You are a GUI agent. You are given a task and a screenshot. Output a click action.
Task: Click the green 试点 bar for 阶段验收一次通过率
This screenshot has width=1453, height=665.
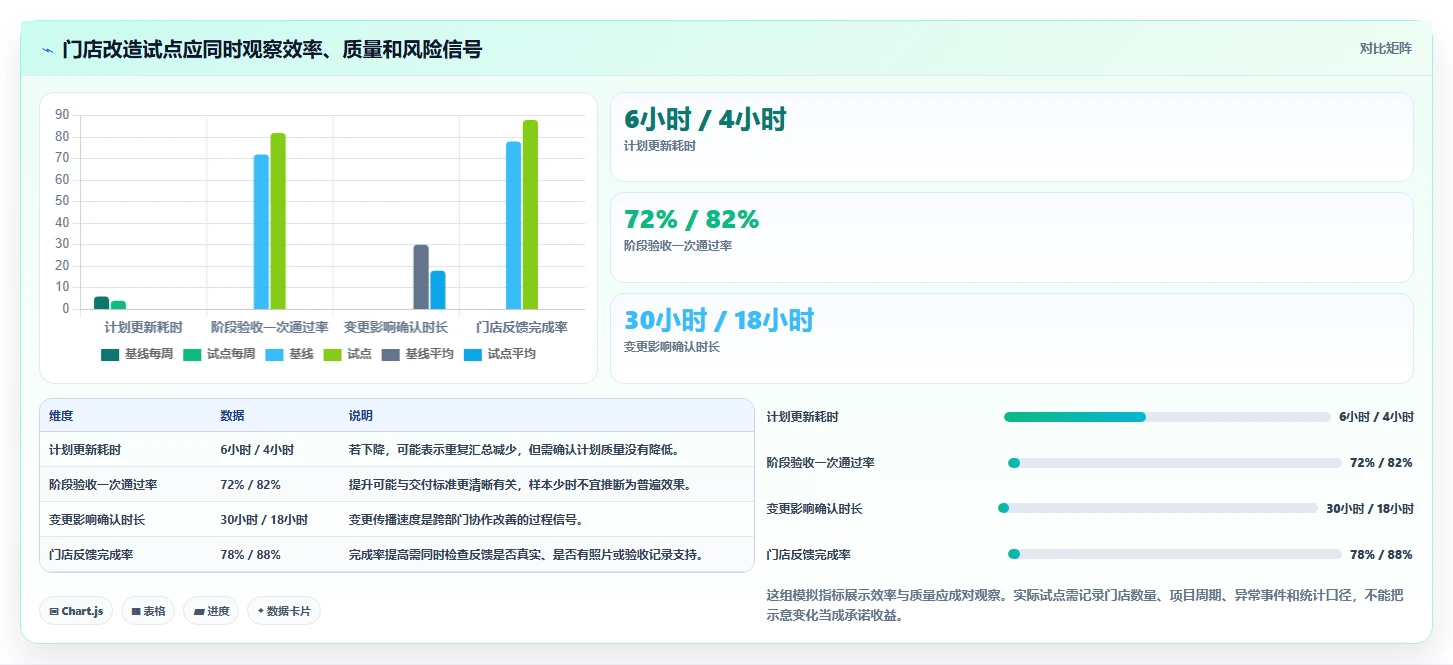pyautogui.click(x=278, y=221)
